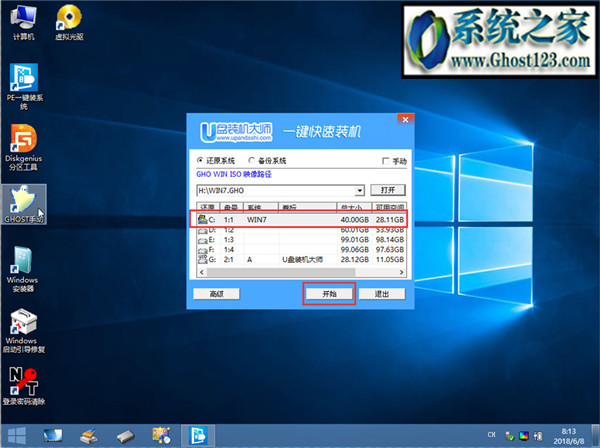This screenshot has width=600, height=448.
Task: Click the U盘装机大师 logo in dialog header
Action: 236,132
